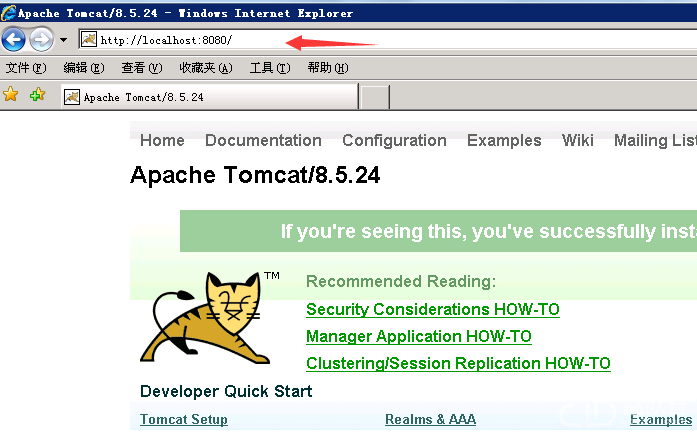Click the Tomcat favicon on the tab
The height and width of the screenshot is (437, 697).
[72, 97]
